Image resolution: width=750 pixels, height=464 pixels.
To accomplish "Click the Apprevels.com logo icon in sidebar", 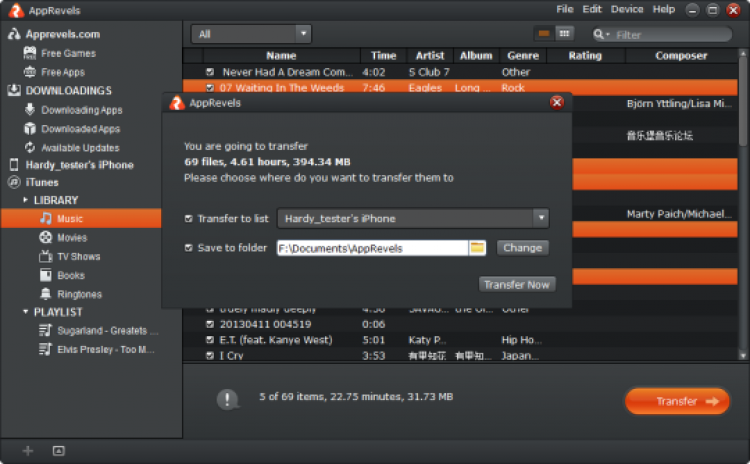I will click(x=14, y=34).
